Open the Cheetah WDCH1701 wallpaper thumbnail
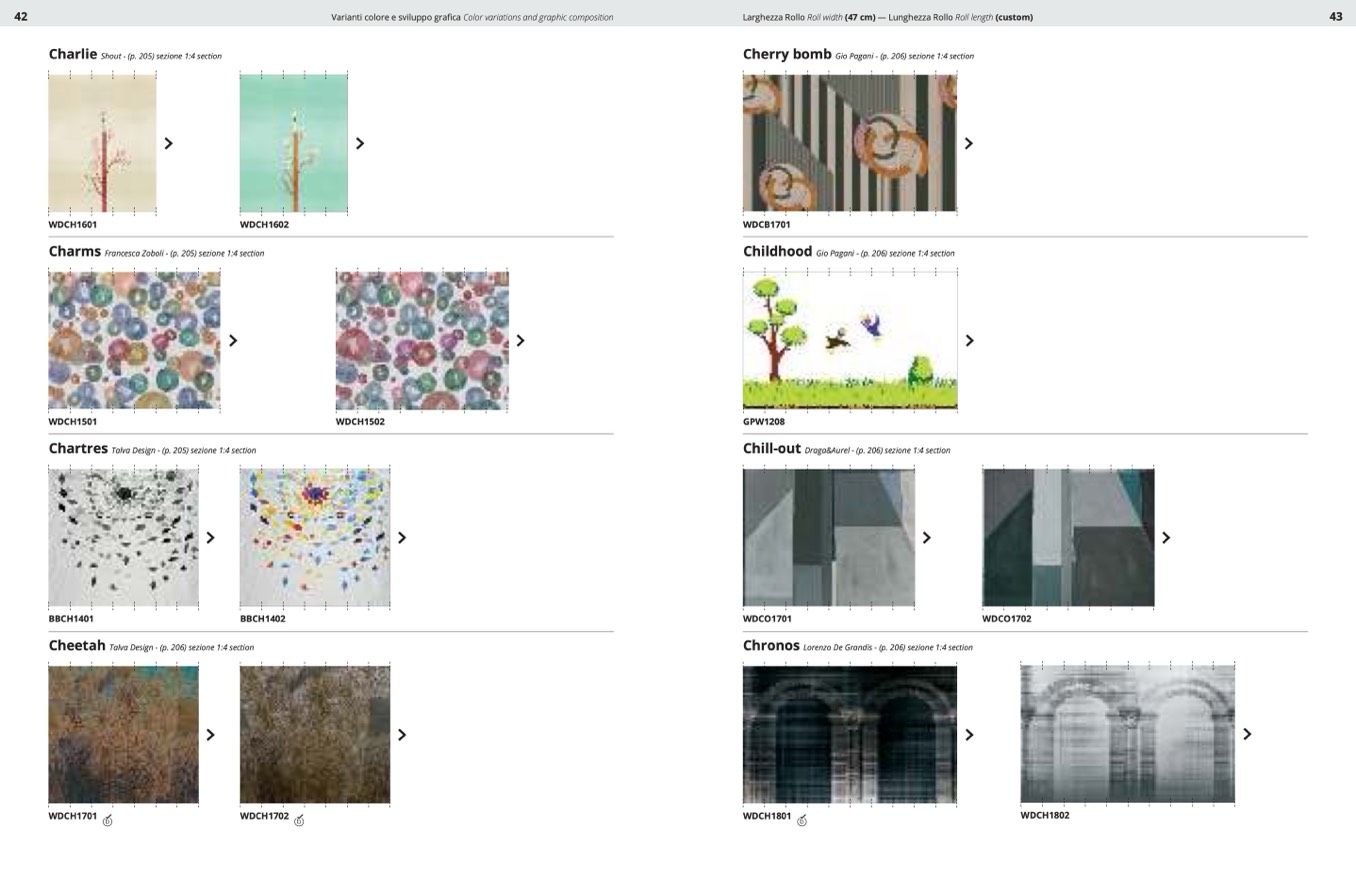Image resolution: width=1356 pixels, height=878 pixels. point(123,734)
